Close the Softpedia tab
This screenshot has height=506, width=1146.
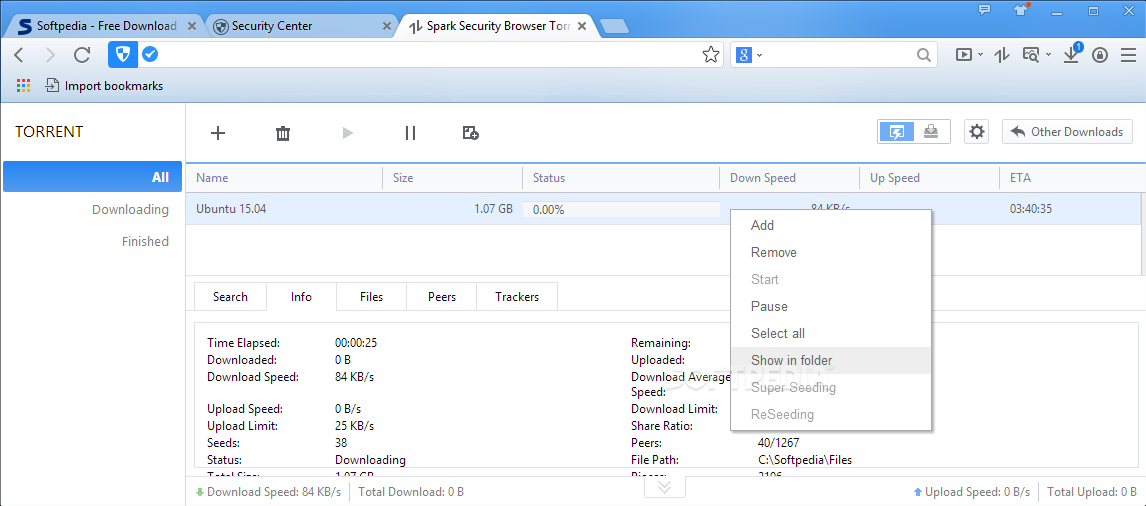tap(191, 26)
